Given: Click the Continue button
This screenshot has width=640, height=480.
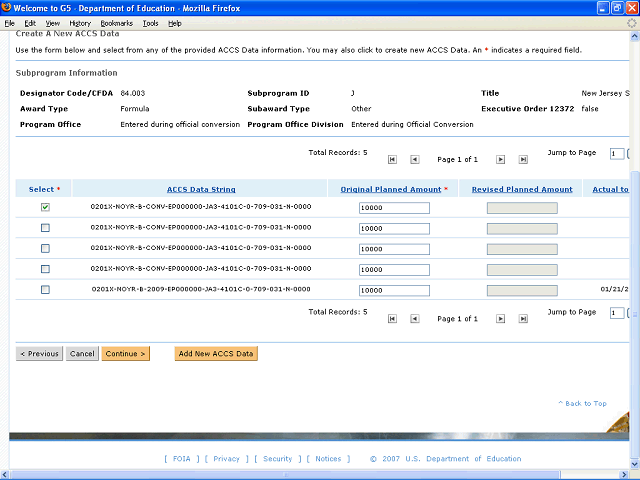Looking at the screenshot, I should (126, 354).
